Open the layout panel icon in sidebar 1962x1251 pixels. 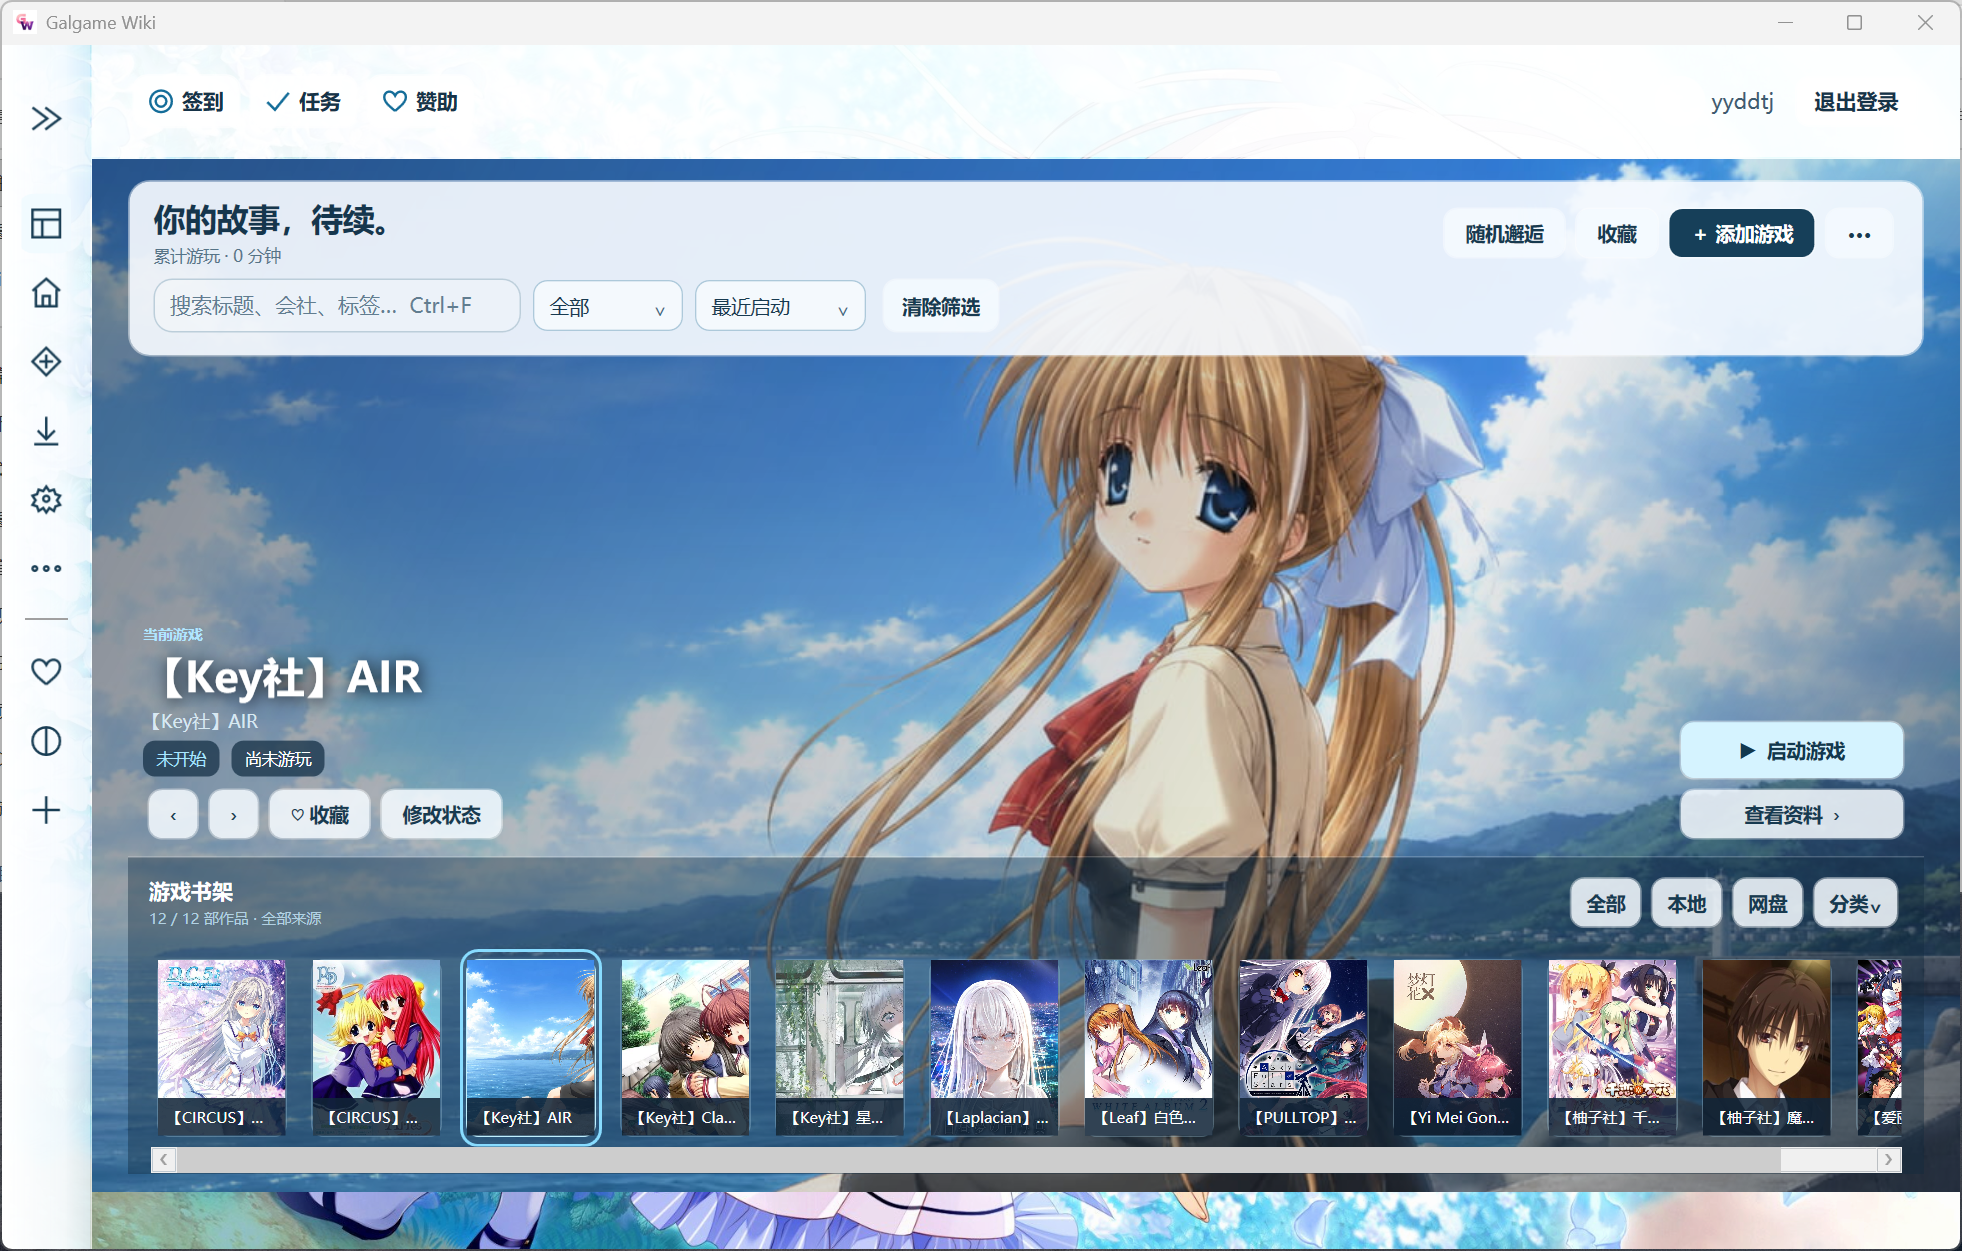46,223
